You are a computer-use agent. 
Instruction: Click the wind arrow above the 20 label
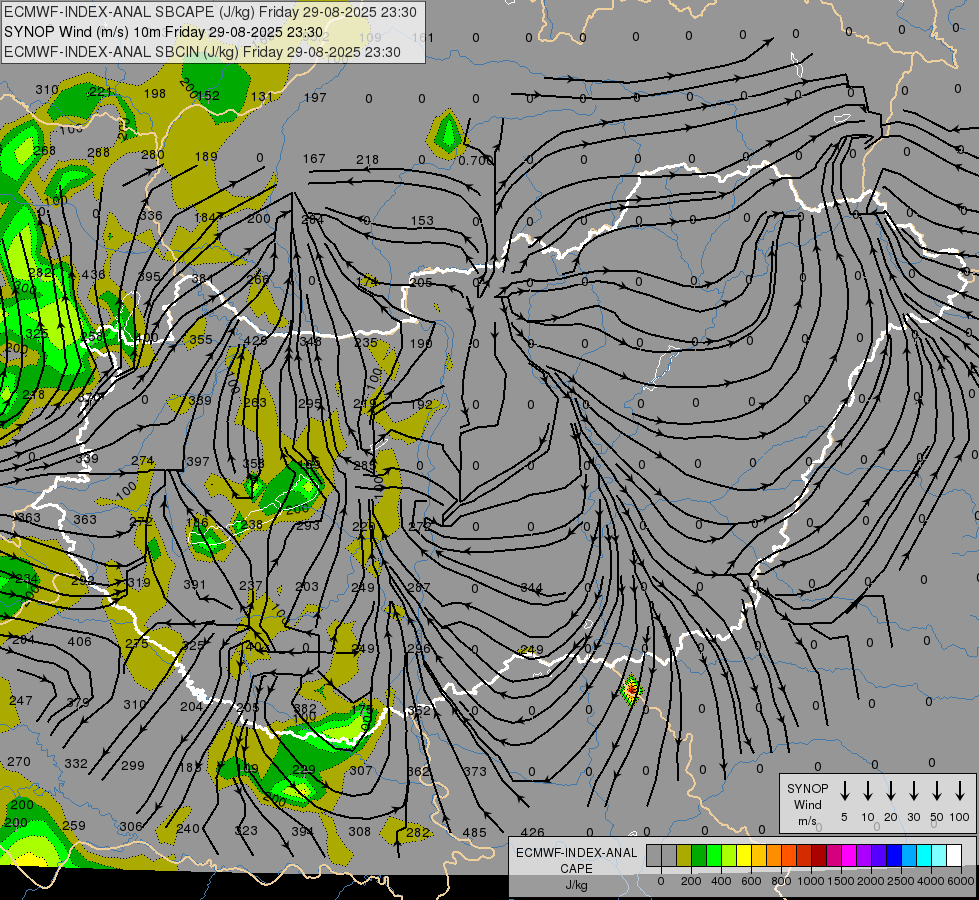pos(890,791)
